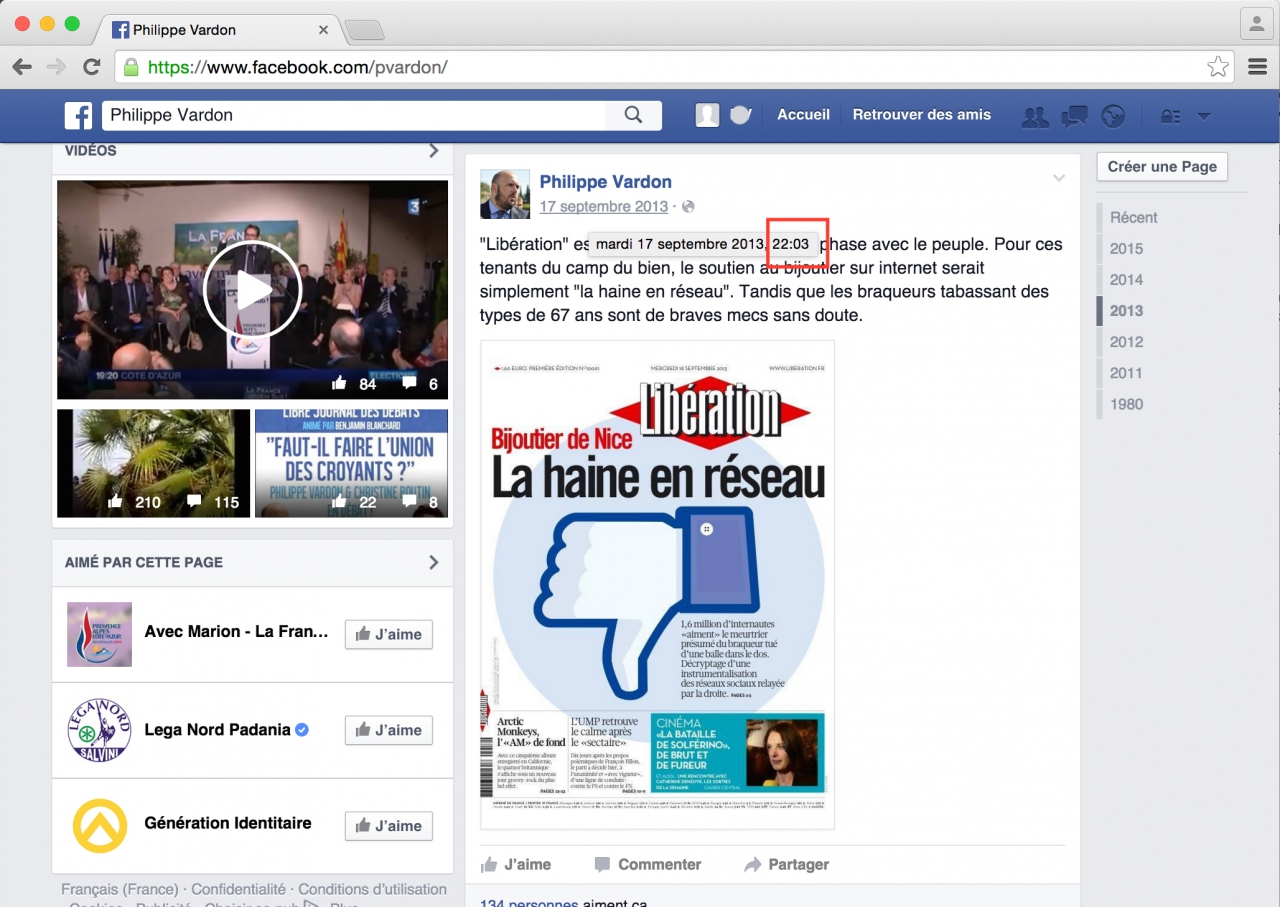This screenshot has height=907, width=1280.
Task: Jump to 2013 in timeline
Action: coord(1126,310)
